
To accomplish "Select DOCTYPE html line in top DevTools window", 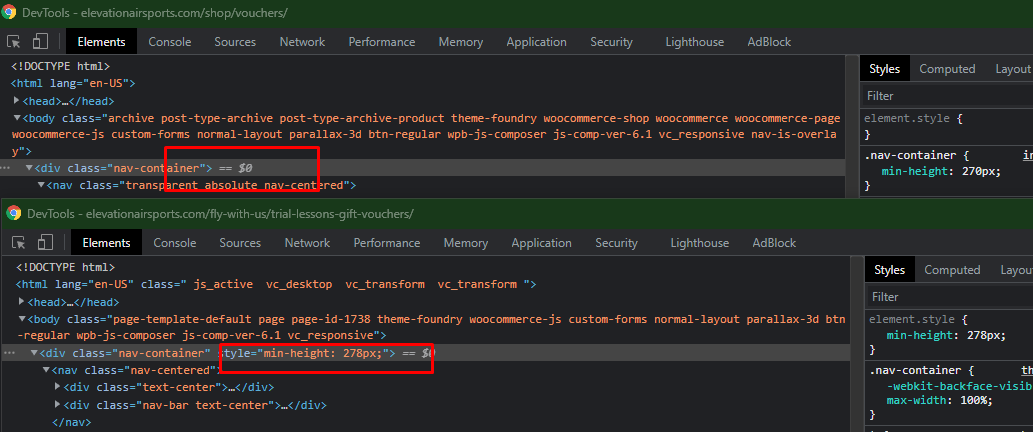I will (61, 67).
